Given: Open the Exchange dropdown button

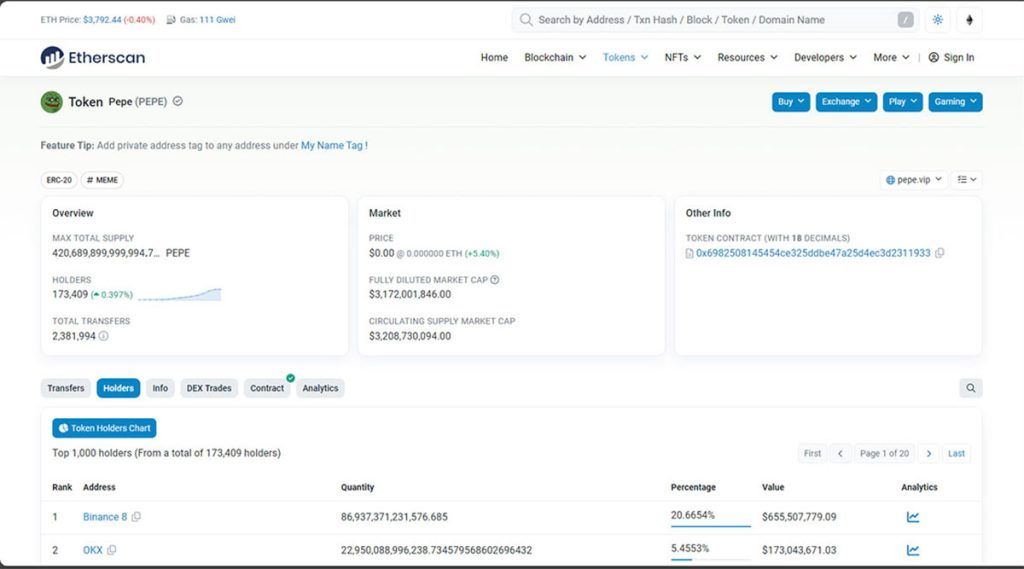Looking at the screenshot, I should (x=845, y=101).
